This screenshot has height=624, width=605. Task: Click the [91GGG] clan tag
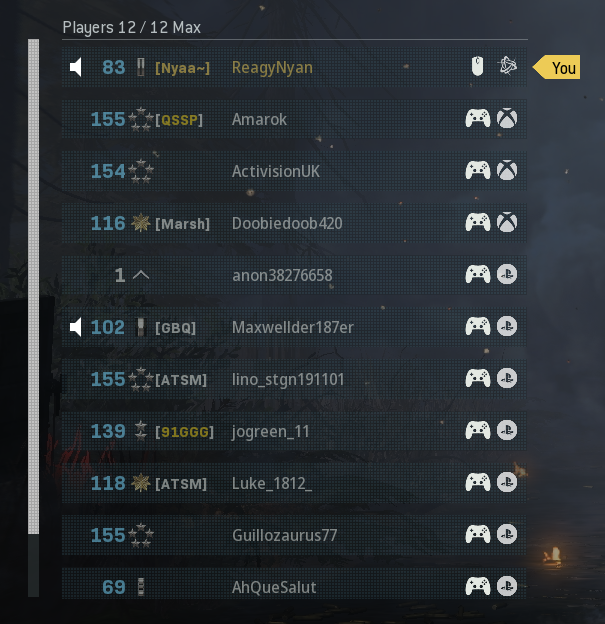[x=184, y=432]
